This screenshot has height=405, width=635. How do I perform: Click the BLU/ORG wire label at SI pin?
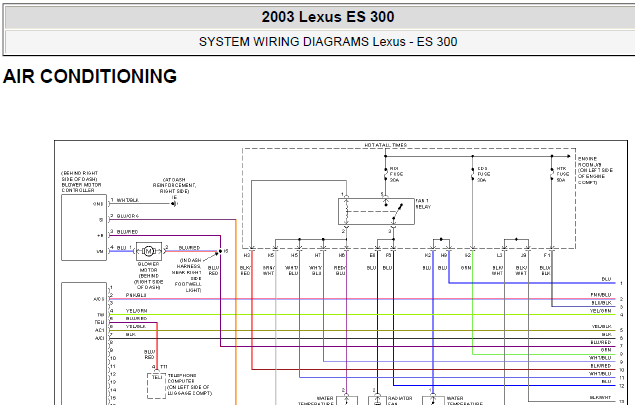(x=128, y=216)
